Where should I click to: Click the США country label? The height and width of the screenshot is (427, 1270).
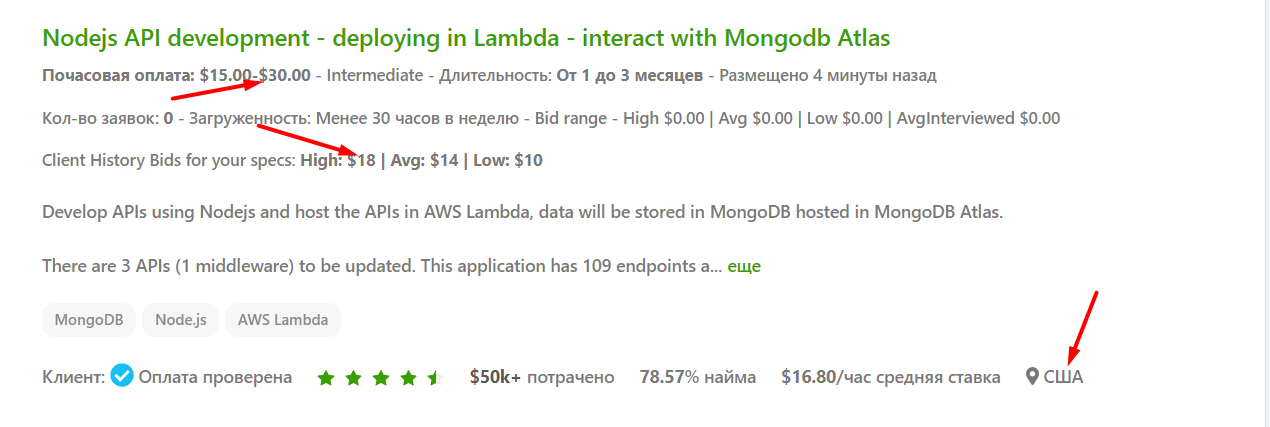pos(1063,377)
